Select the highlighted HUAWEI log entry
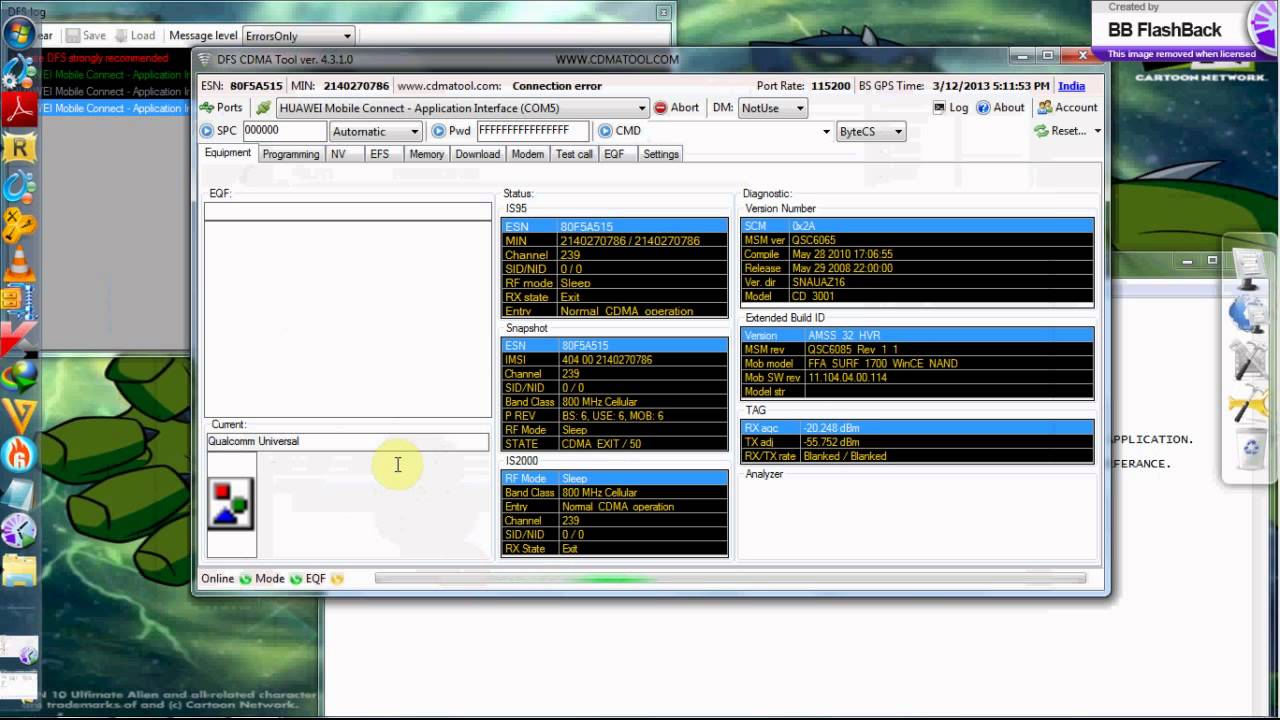The width and height of the screenshot is (1280, 720). [x=115, y=108]
